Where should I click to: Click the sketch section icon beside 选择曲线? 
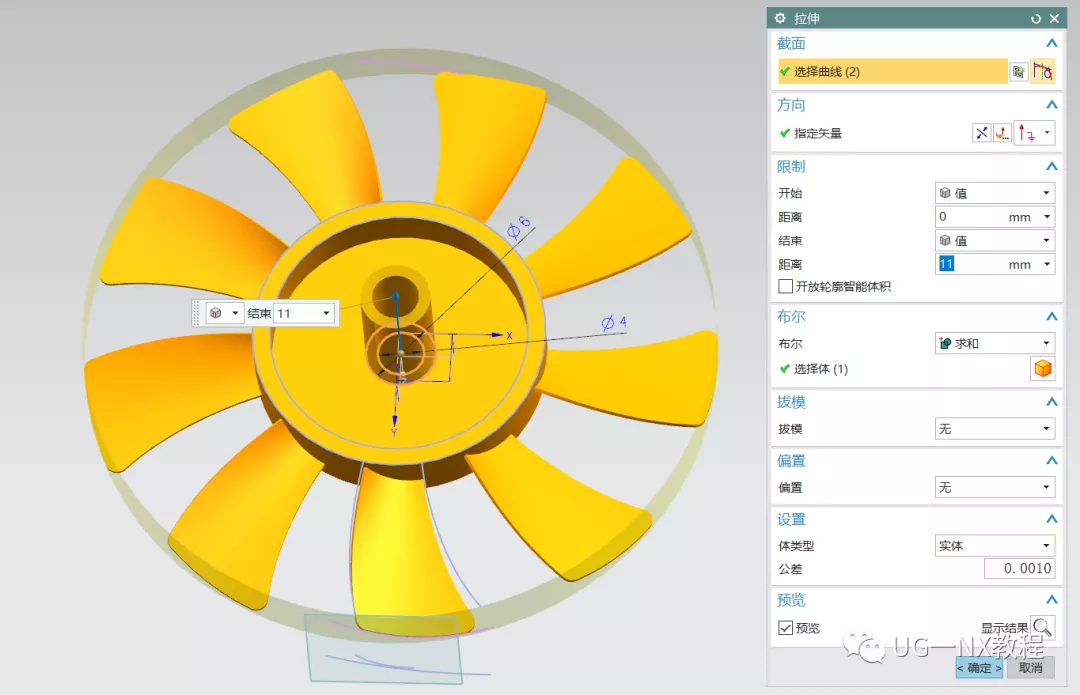1018,72
